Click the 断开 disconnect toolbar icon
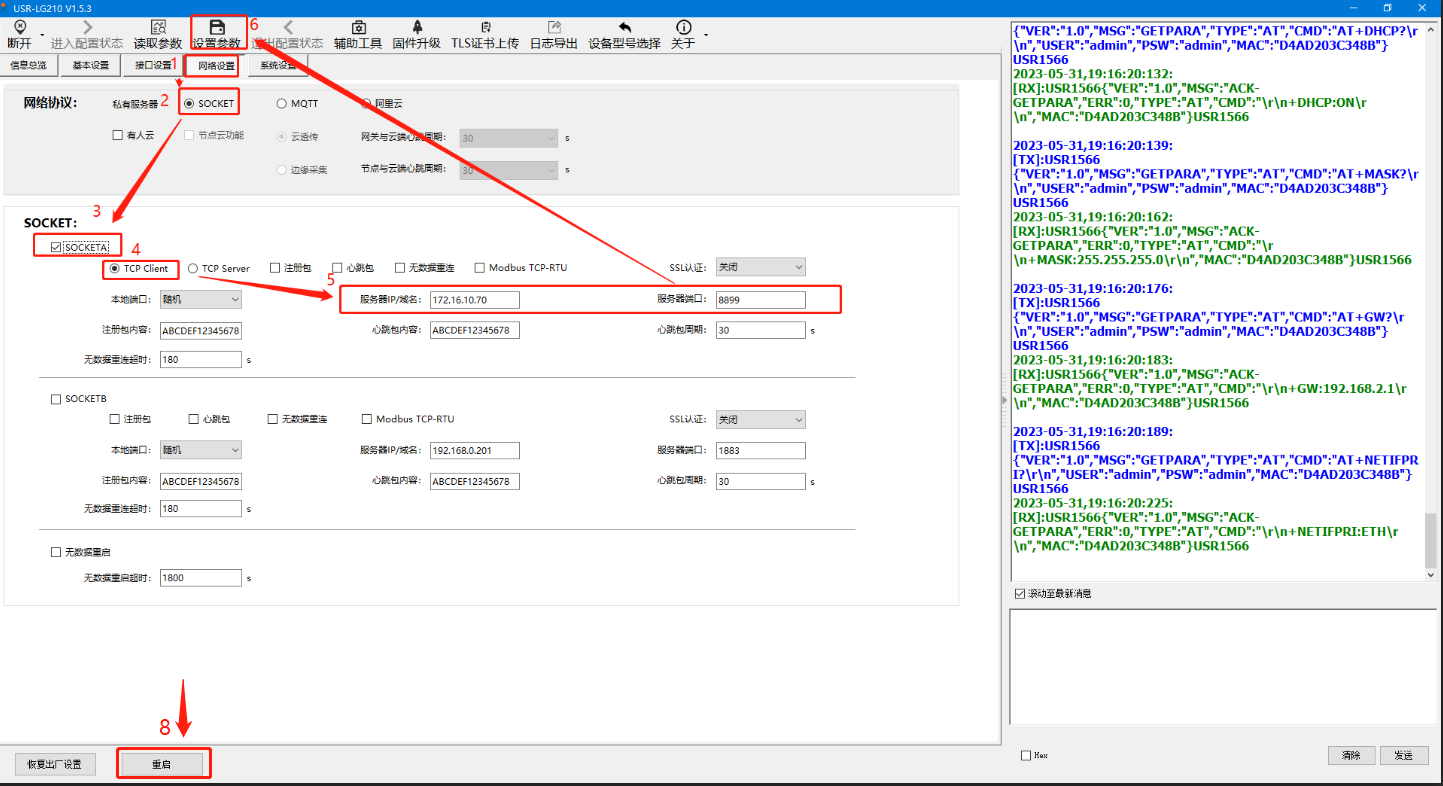 click(x=18, y=27)
